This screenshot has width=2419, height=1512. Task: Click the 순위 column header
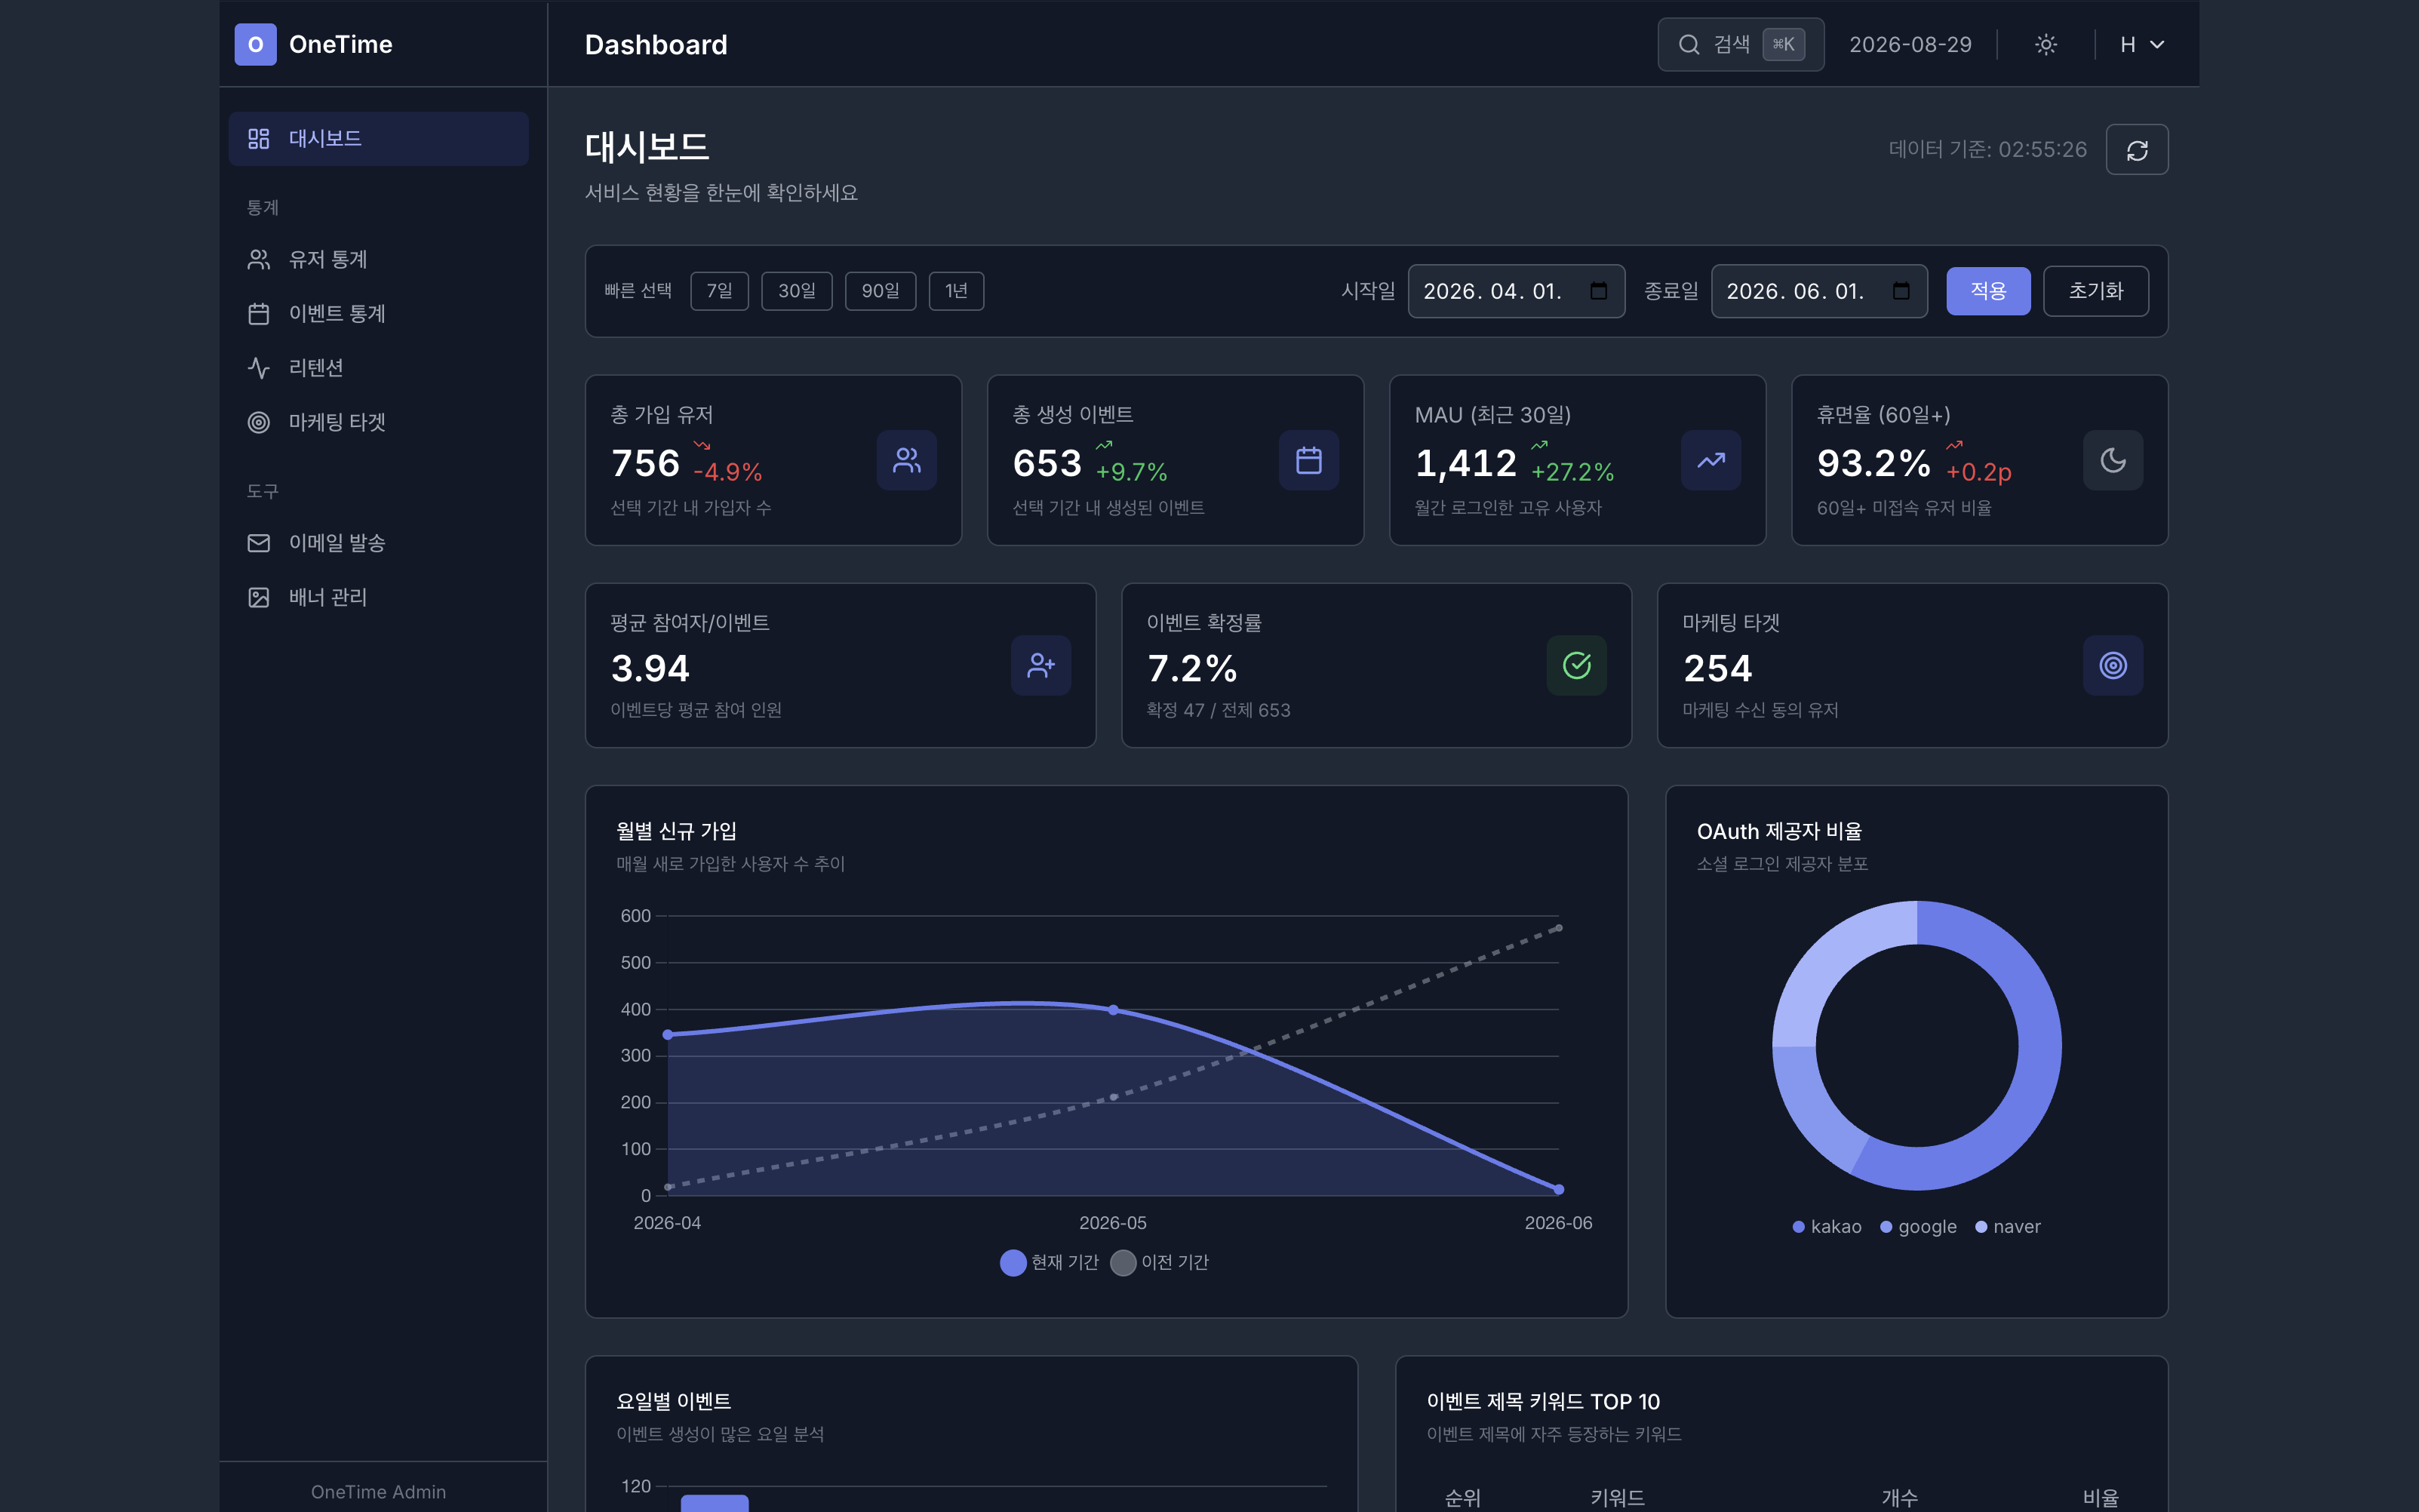(1463, 1498)
